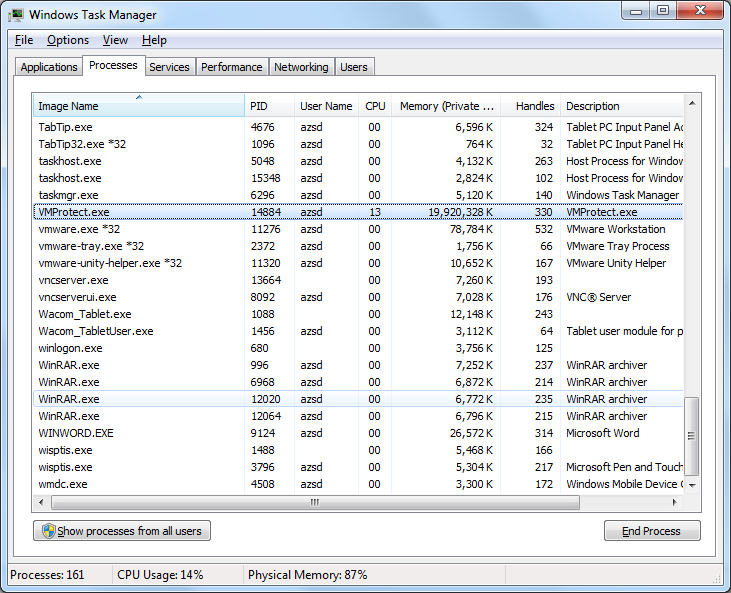The height and width of the screenshot is (593, 731).
Task: Click the vertical scrollbar down arrow
Action: coord(692,486)
